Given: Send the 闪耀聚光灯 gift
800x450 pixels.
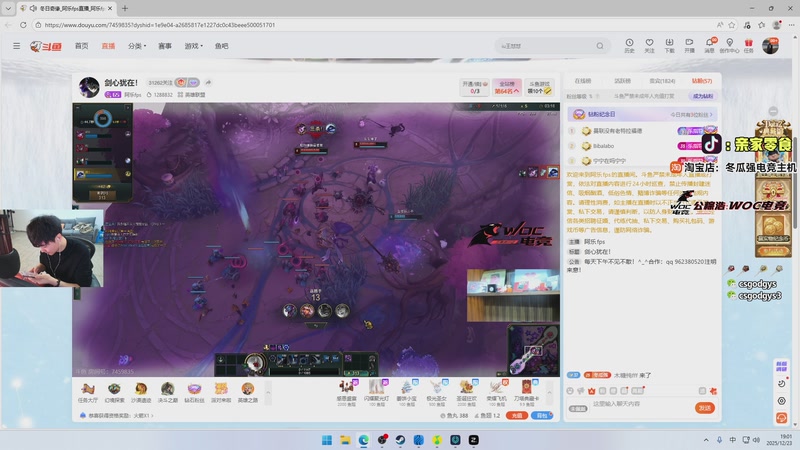Looking at the screenshot, I should [377, 392].
